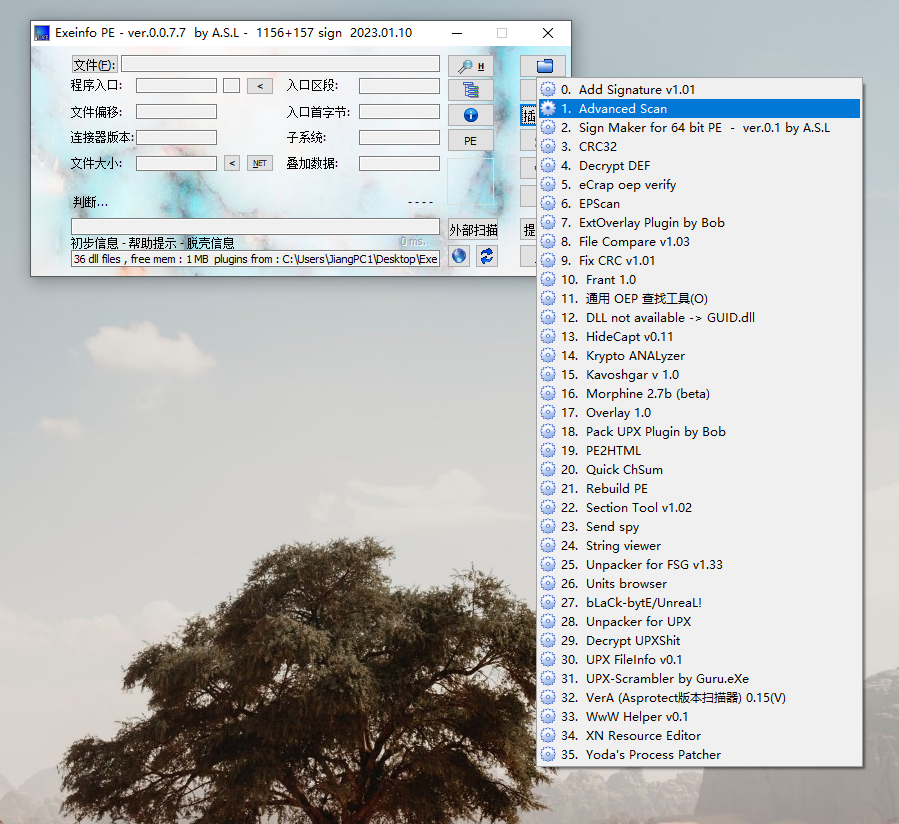
Task: Click the Exeinfo PE title bar icon
Action: coord(42,33)
